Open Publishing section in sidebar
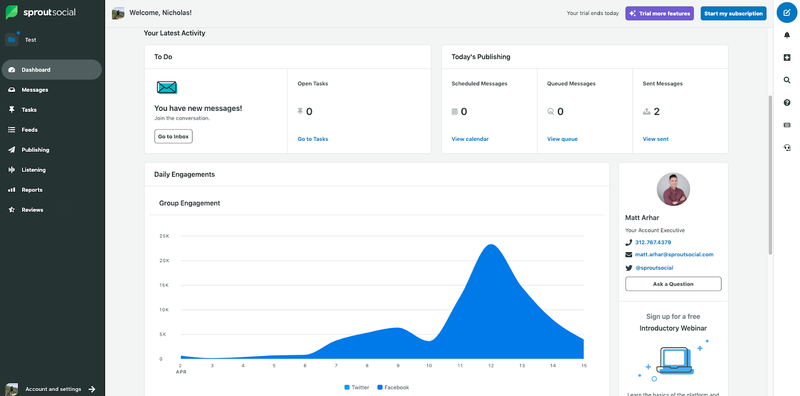 point(52,150)
